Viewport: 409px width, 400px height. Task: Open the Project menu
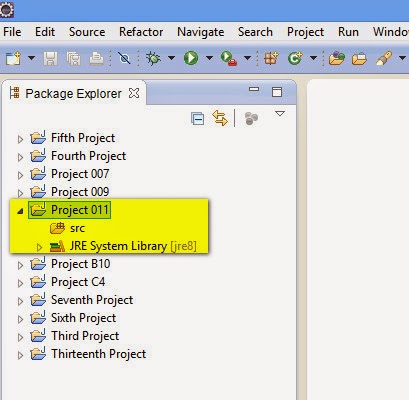tap(305, 32)
